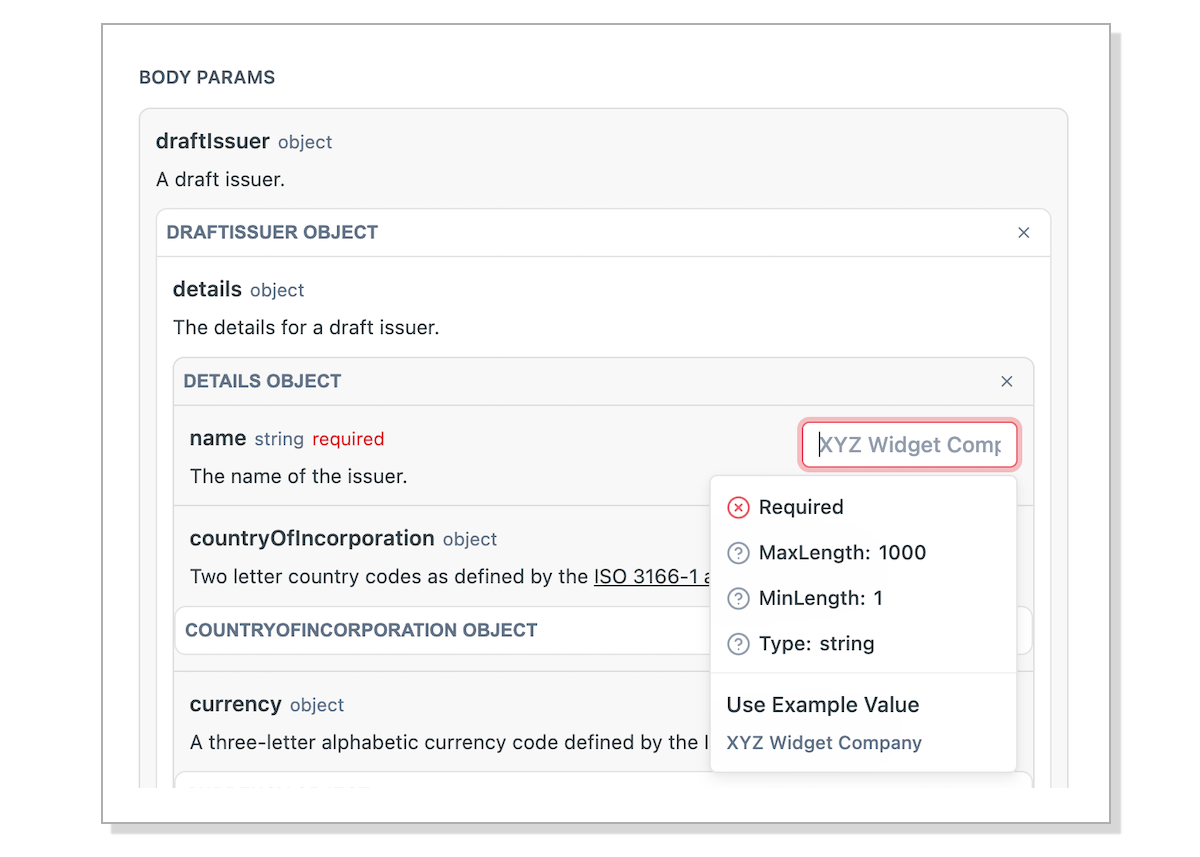The image size is (1200, 857).
Task: Click the details parameter name
Action: [207, 289]
